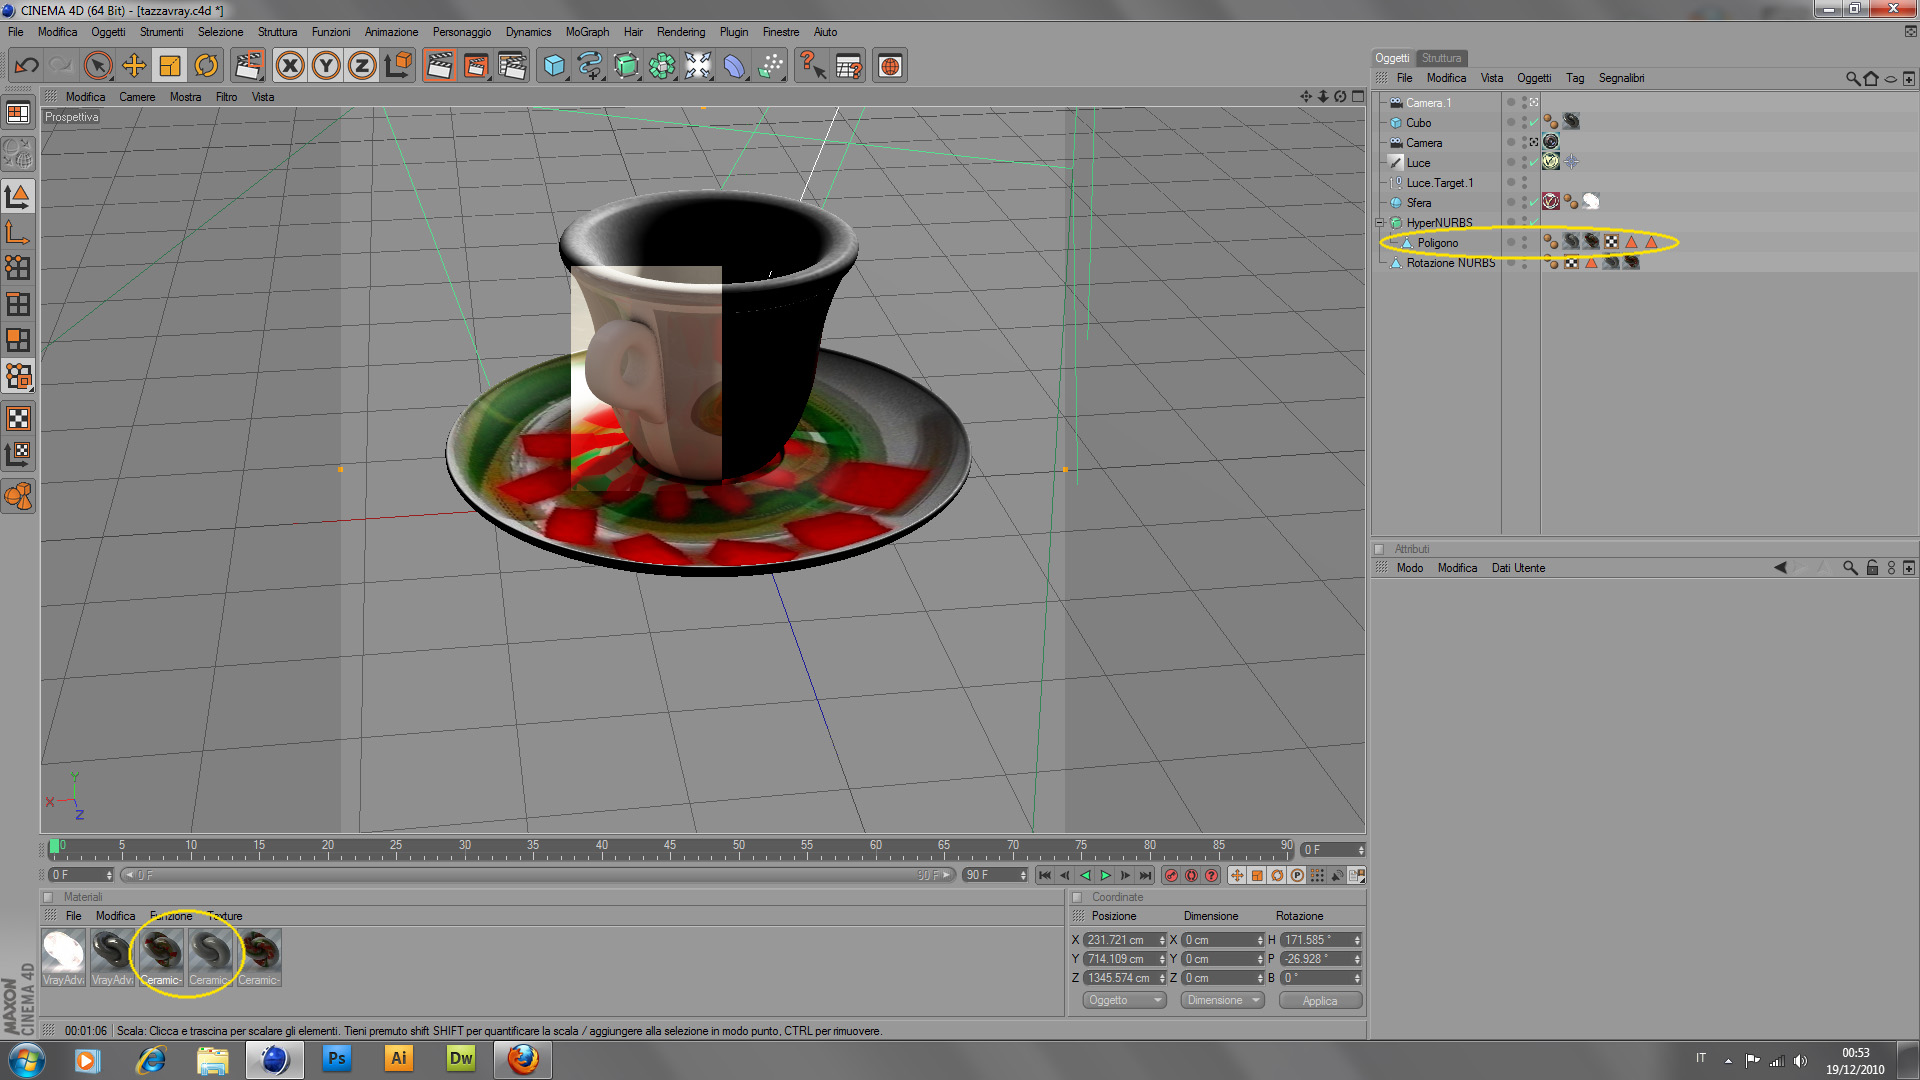Switch to the Struttura tab
The image size is (1920, 1080).
click(1441, 58)
